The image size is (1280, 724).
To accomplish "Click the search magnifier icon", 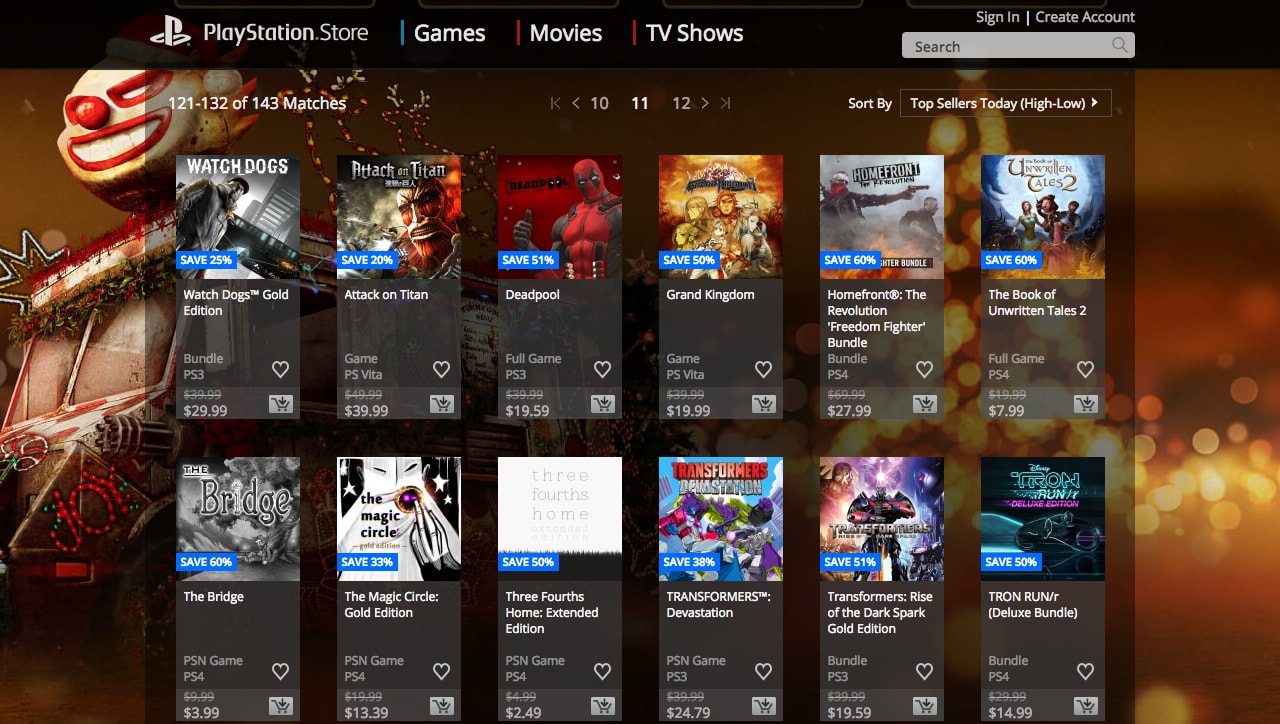I will point(1120,45).
